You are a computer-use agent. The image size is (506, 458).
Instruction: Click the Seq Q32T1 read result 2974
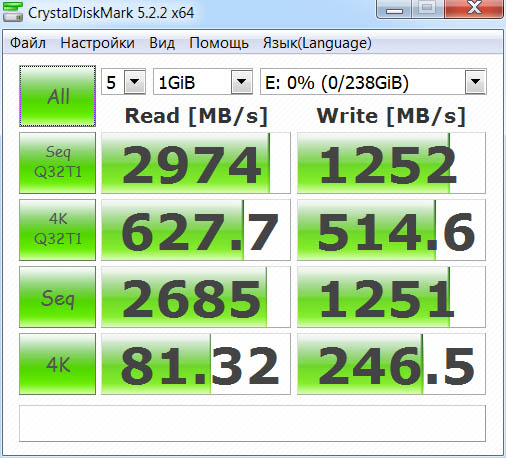click(x=196, y=163)
